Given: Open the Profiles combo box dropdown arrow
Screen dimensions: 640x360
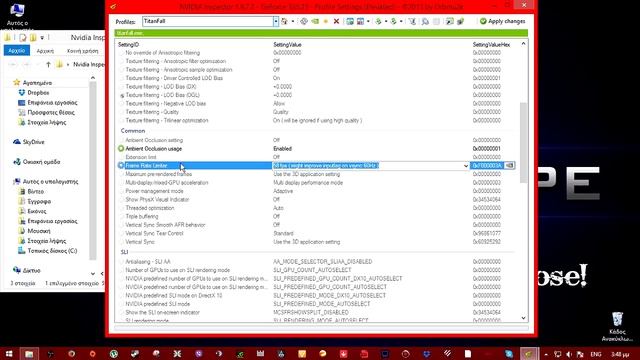Looking at the screenshot, I should 276,21.
